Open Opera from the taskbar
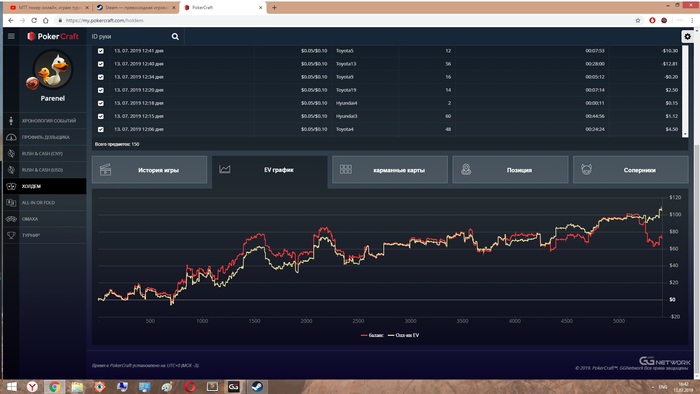Viewport: 700px width, 394px height. click(189, 386)
